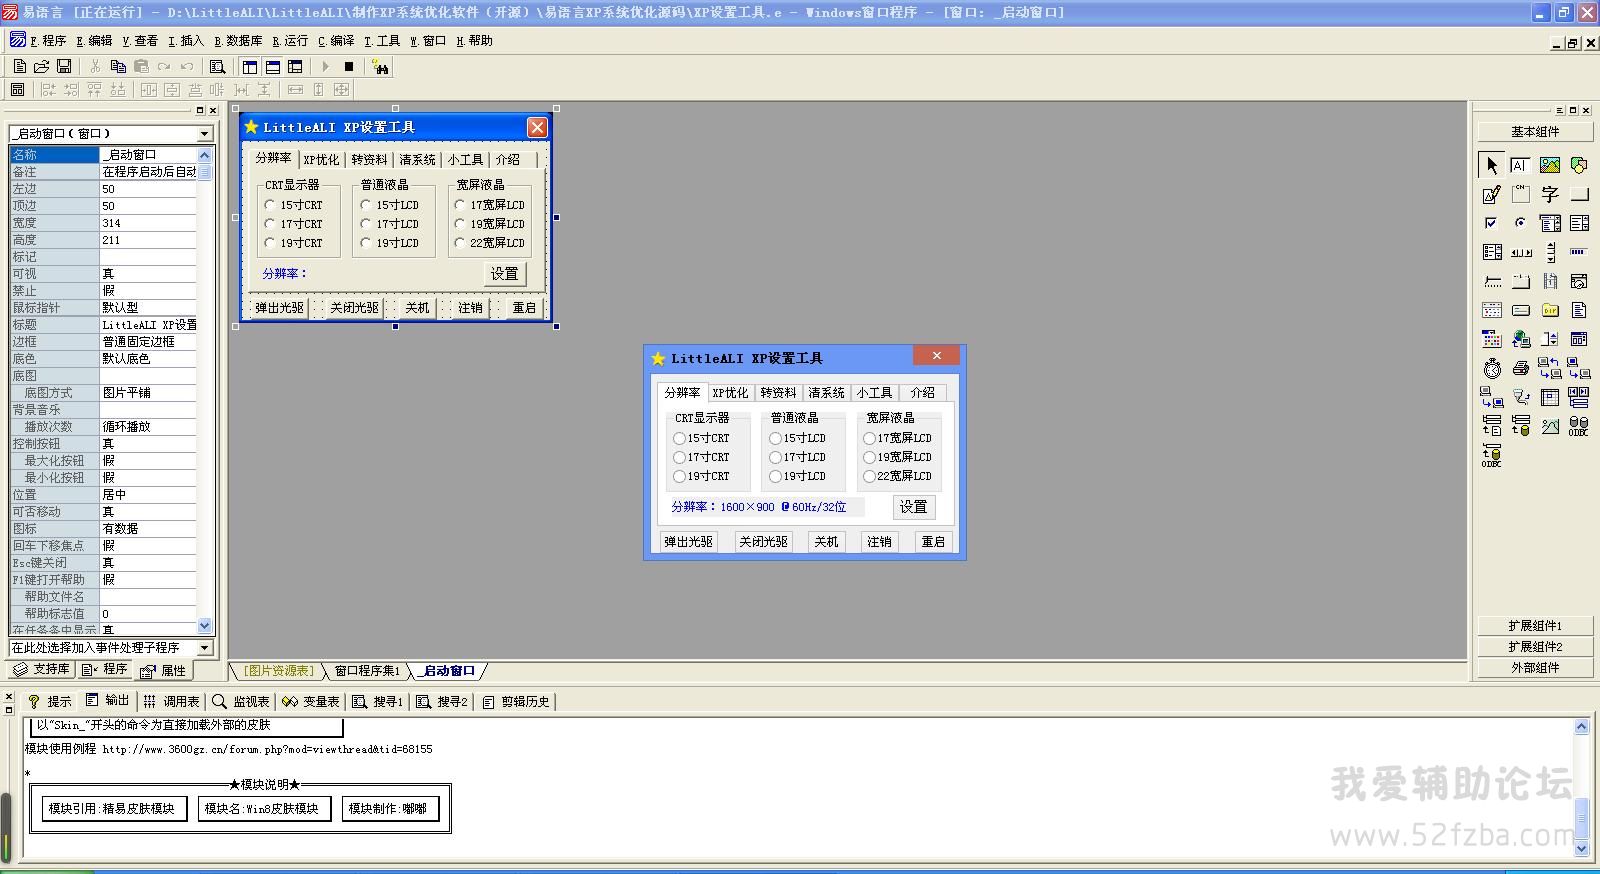The width and height of the screenshot is (1600, 874).
Task: Click the 标题 property value field
Action: coord(148,325)
